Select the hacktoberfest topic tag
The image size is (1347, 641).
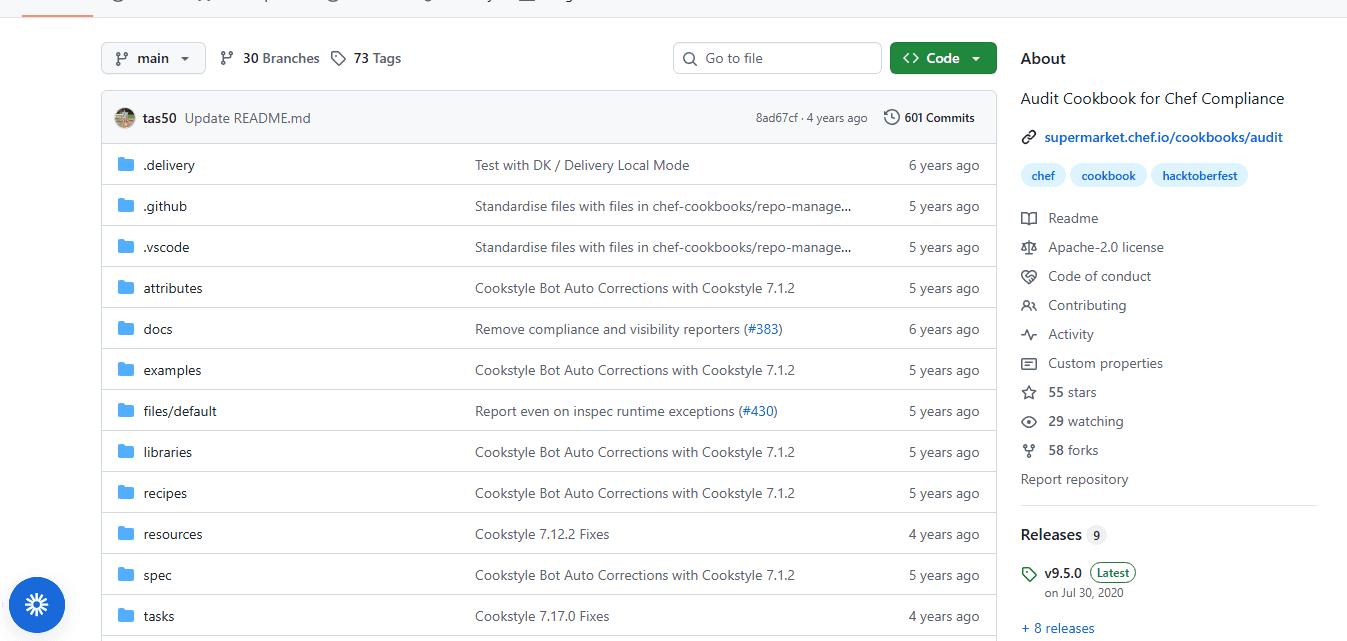coord(1199,175)
